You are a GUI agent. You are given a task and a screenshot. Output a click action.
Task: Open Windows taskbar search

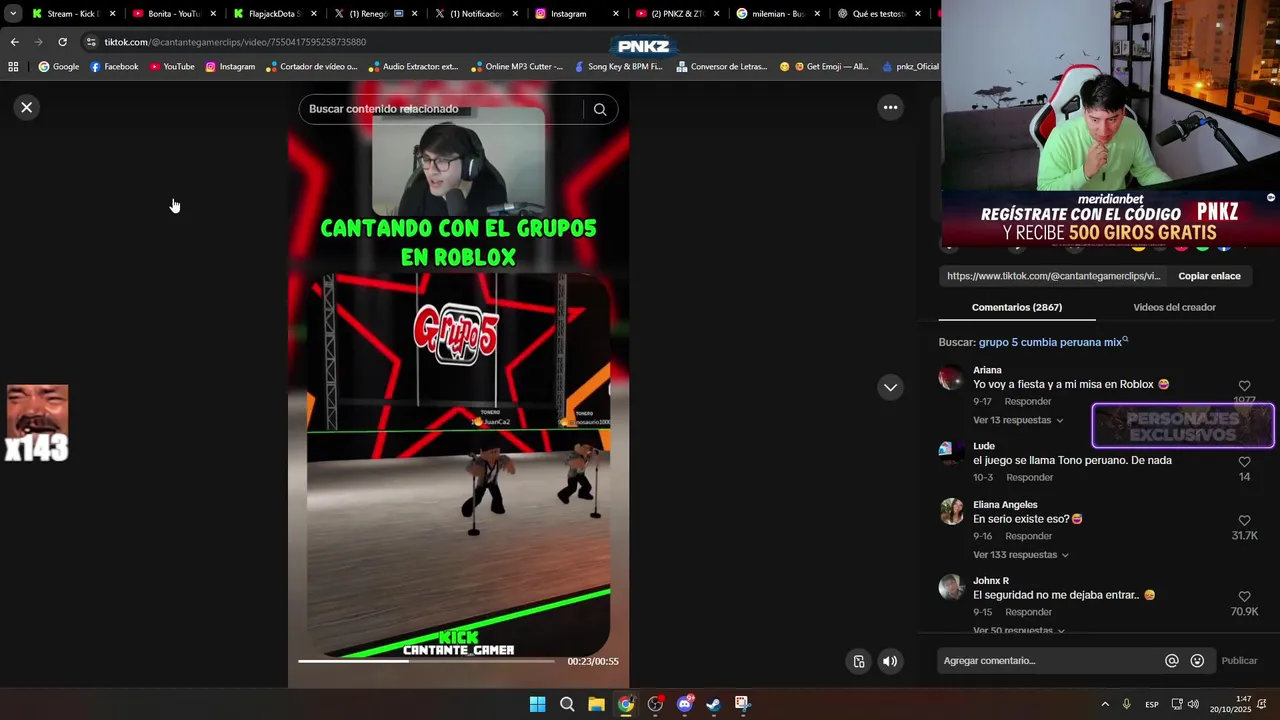pyautogui.click(x=567, y=704)
